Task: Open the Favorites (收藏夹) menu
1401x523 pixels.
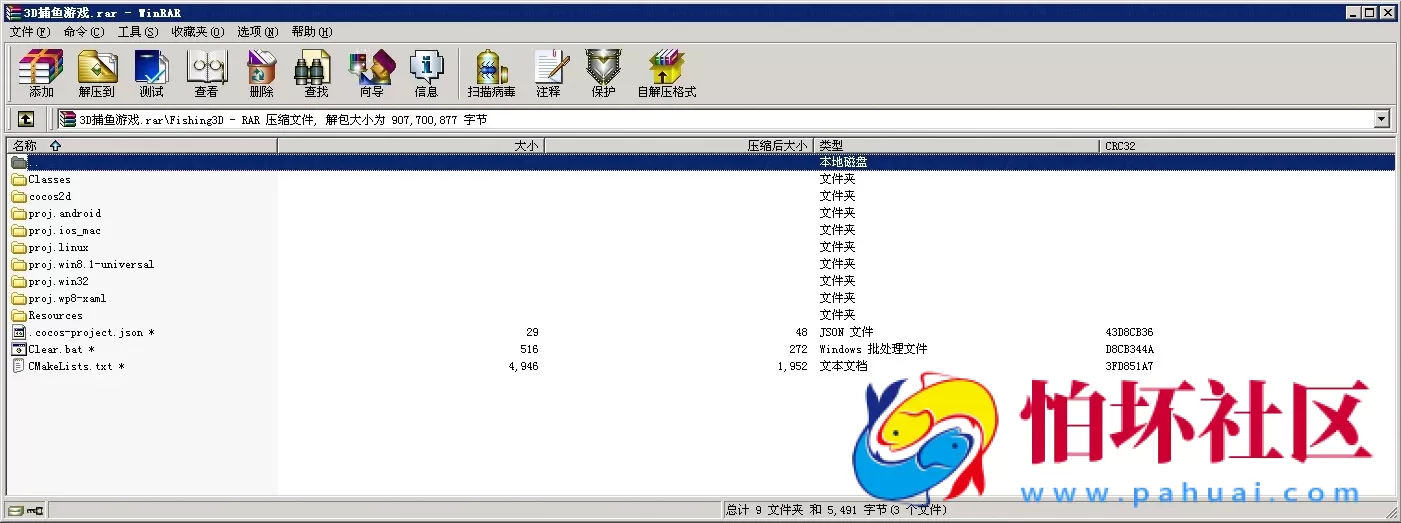Action: pyautogui.click(x=197, y=32)
